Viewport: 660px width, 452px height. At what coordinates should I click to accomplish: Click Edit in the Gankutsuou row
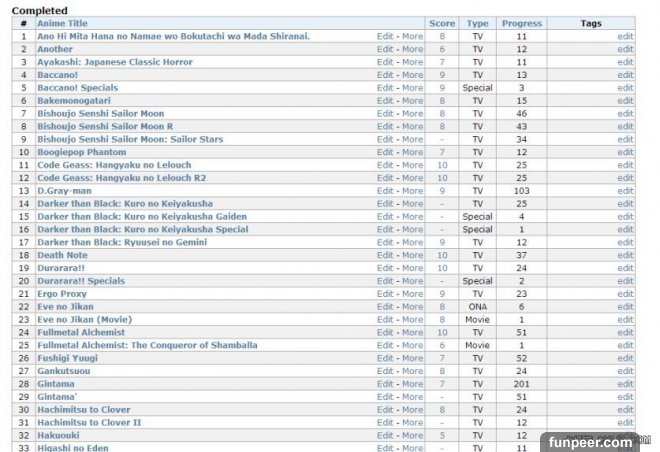(x=384, y=371)
